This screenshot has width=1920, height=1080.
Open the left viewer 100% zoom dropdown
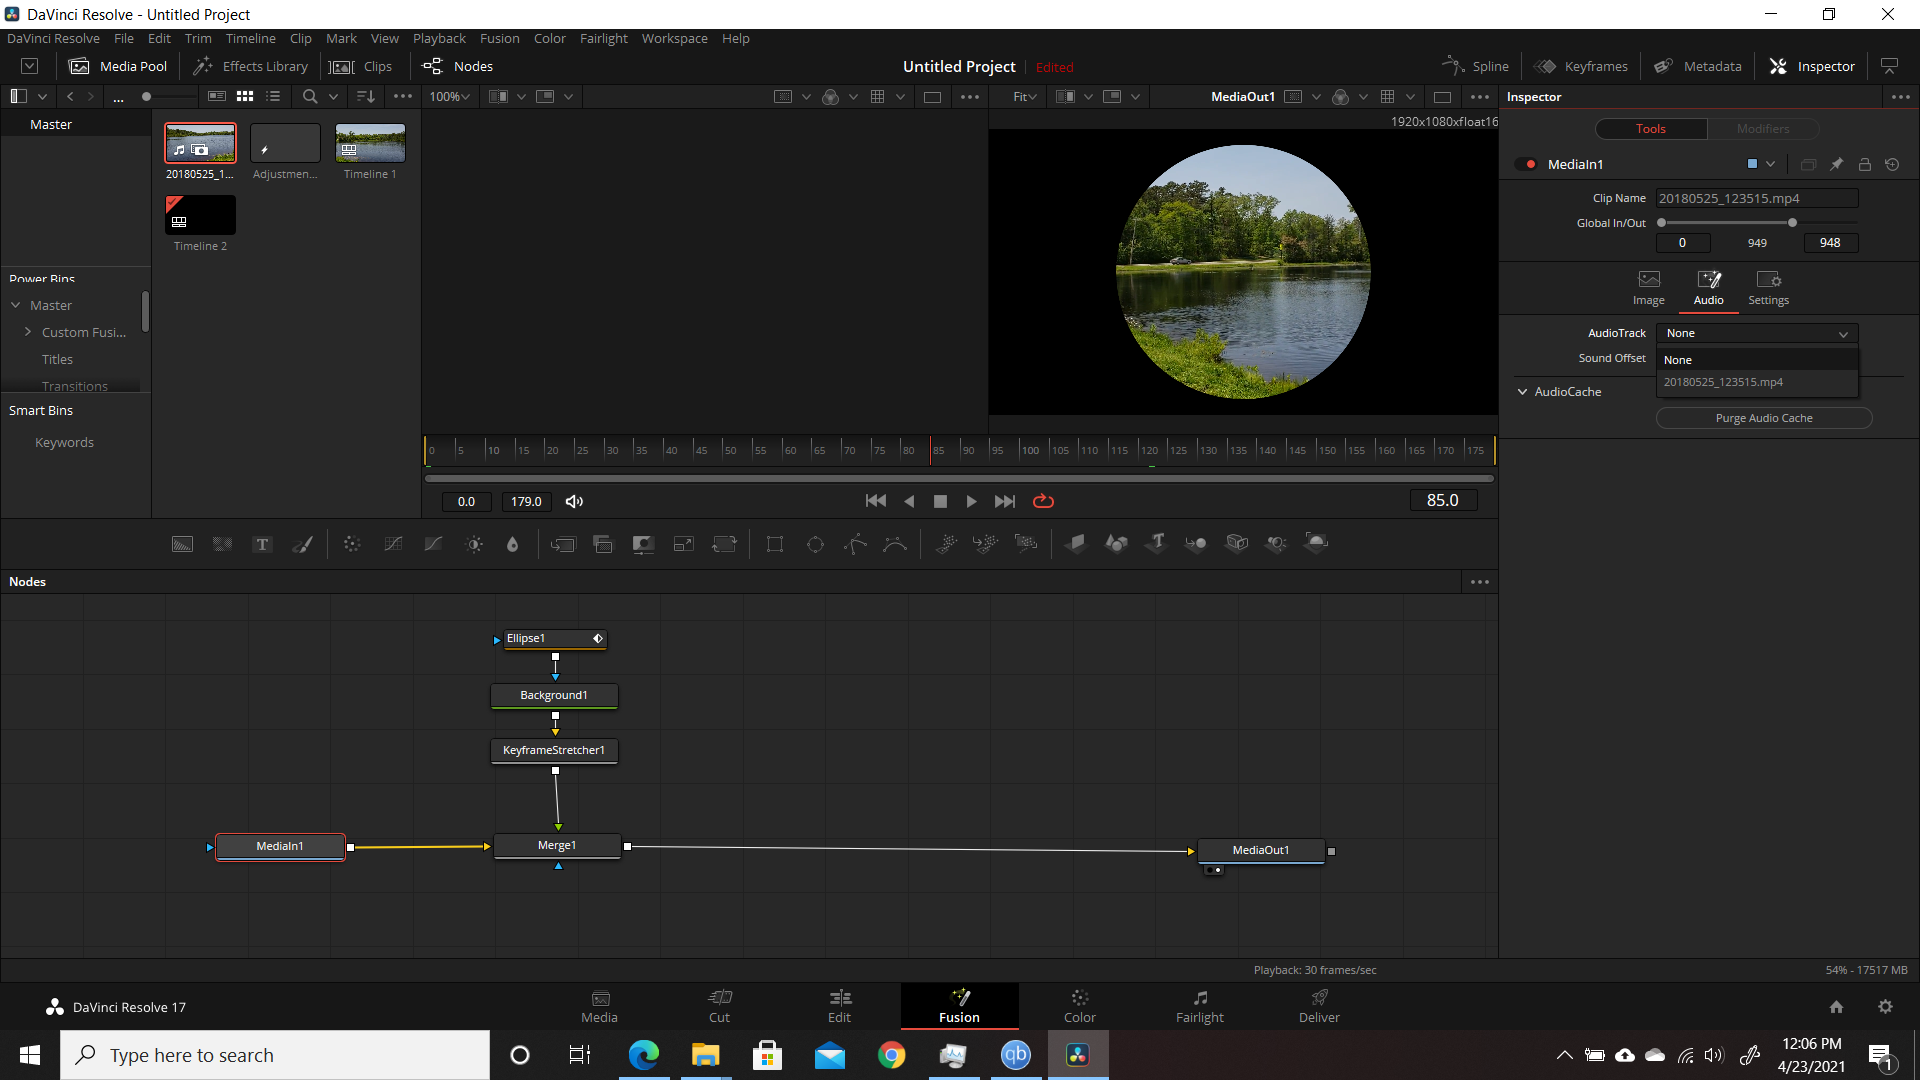449,96
